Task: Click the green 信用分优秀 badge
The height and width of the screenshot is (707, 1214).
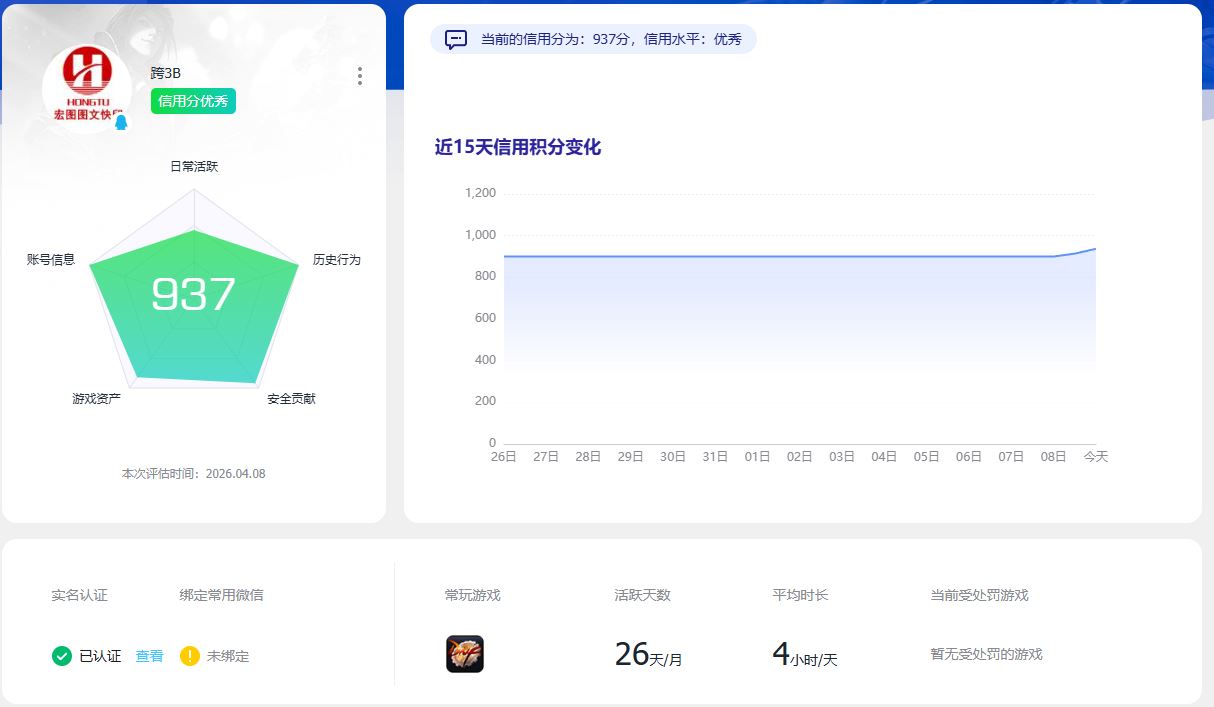Action: [193, 101]
